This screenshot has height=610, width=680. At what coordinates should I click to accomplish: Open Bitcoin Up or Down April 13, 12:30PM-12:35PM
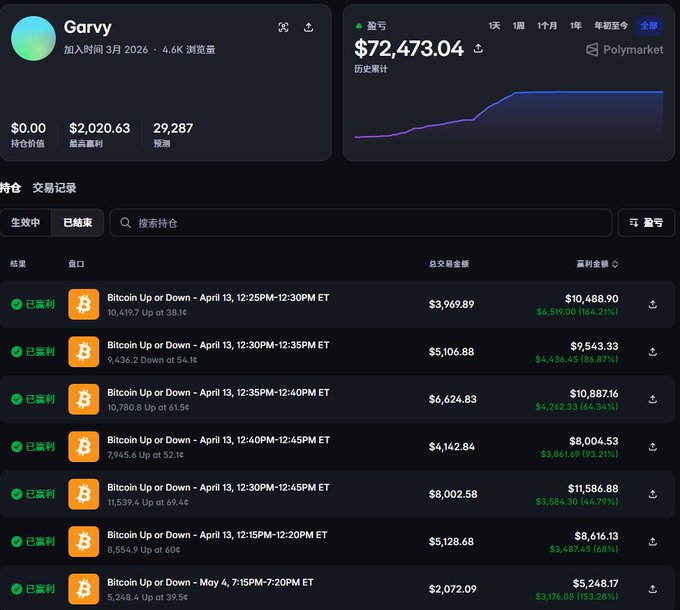click(218, 345)
